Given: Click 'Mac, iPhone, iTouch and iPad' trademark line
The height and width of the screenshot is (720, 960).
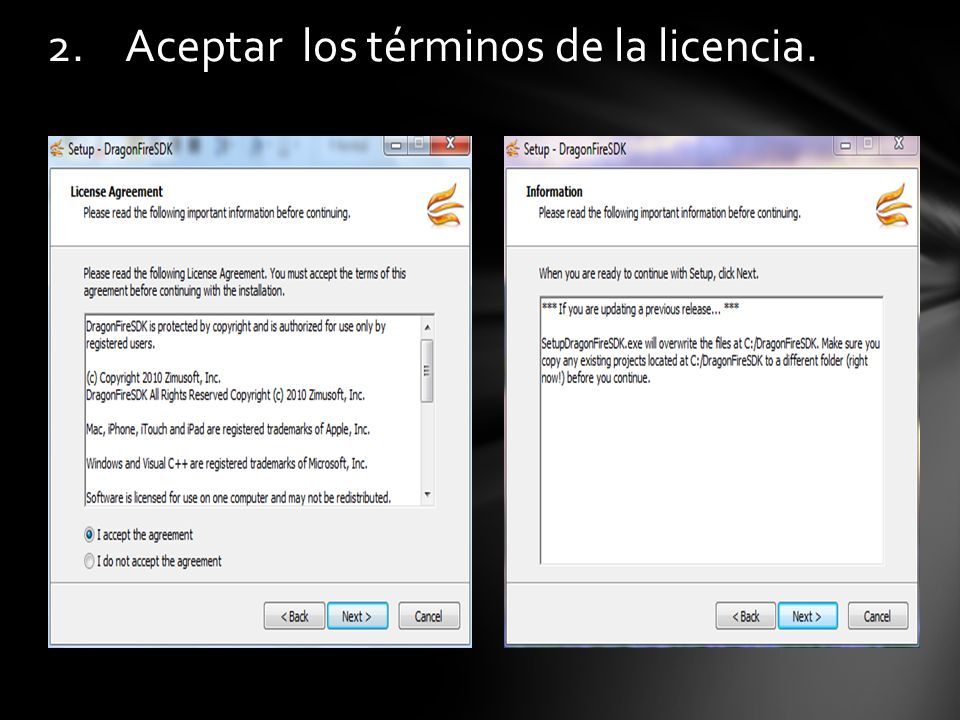Looking at the screenshot, I should click(x=228, y=429).
